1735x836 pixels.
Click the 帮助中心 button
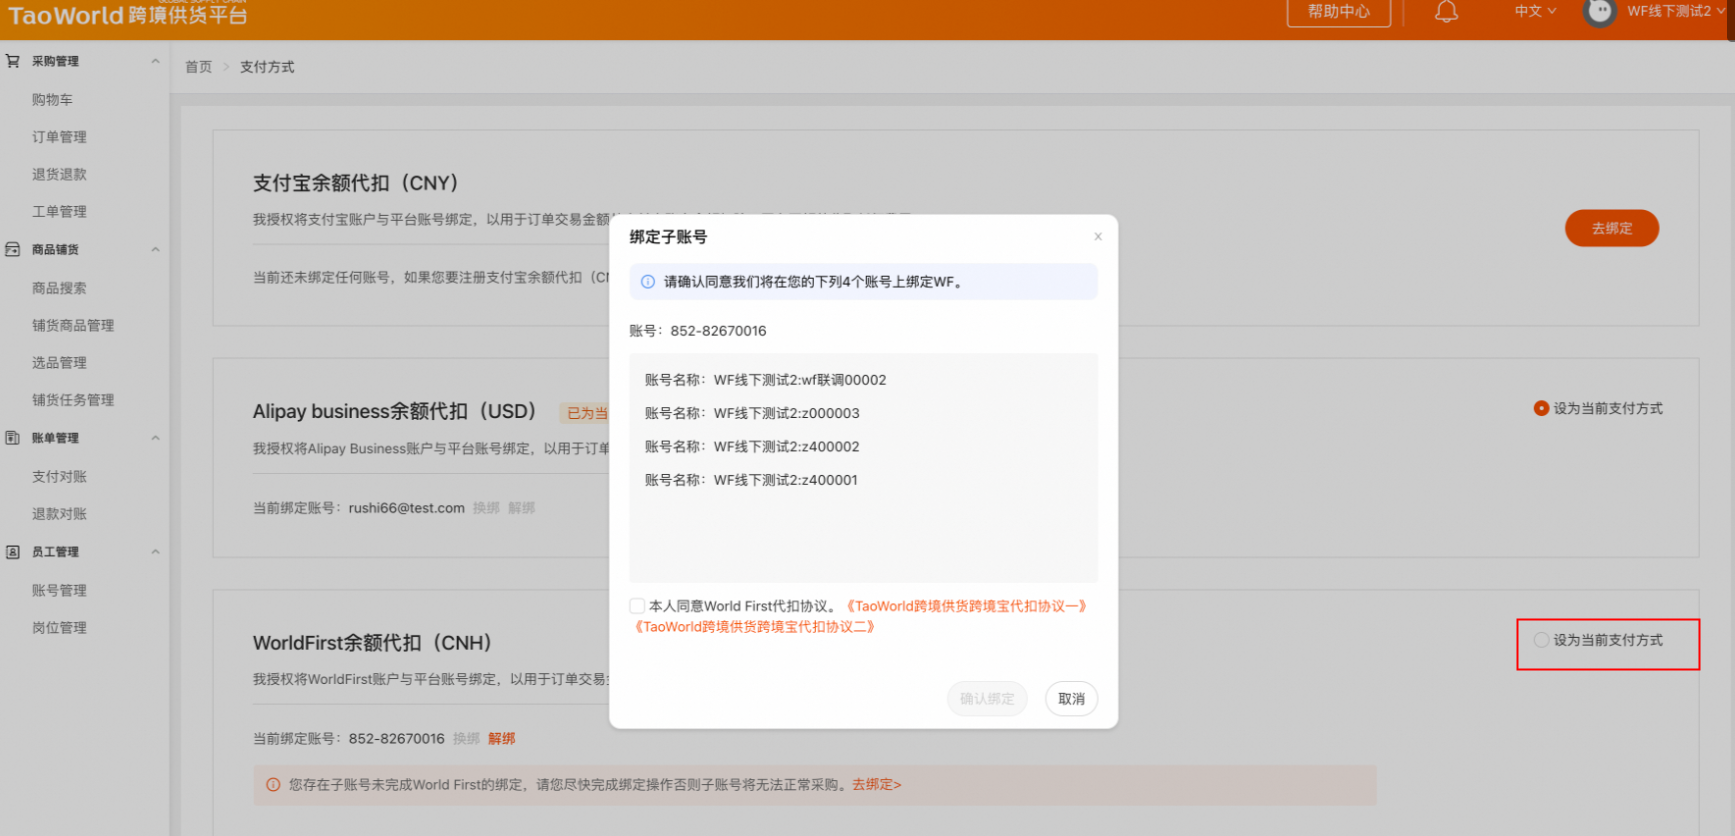1338,12
